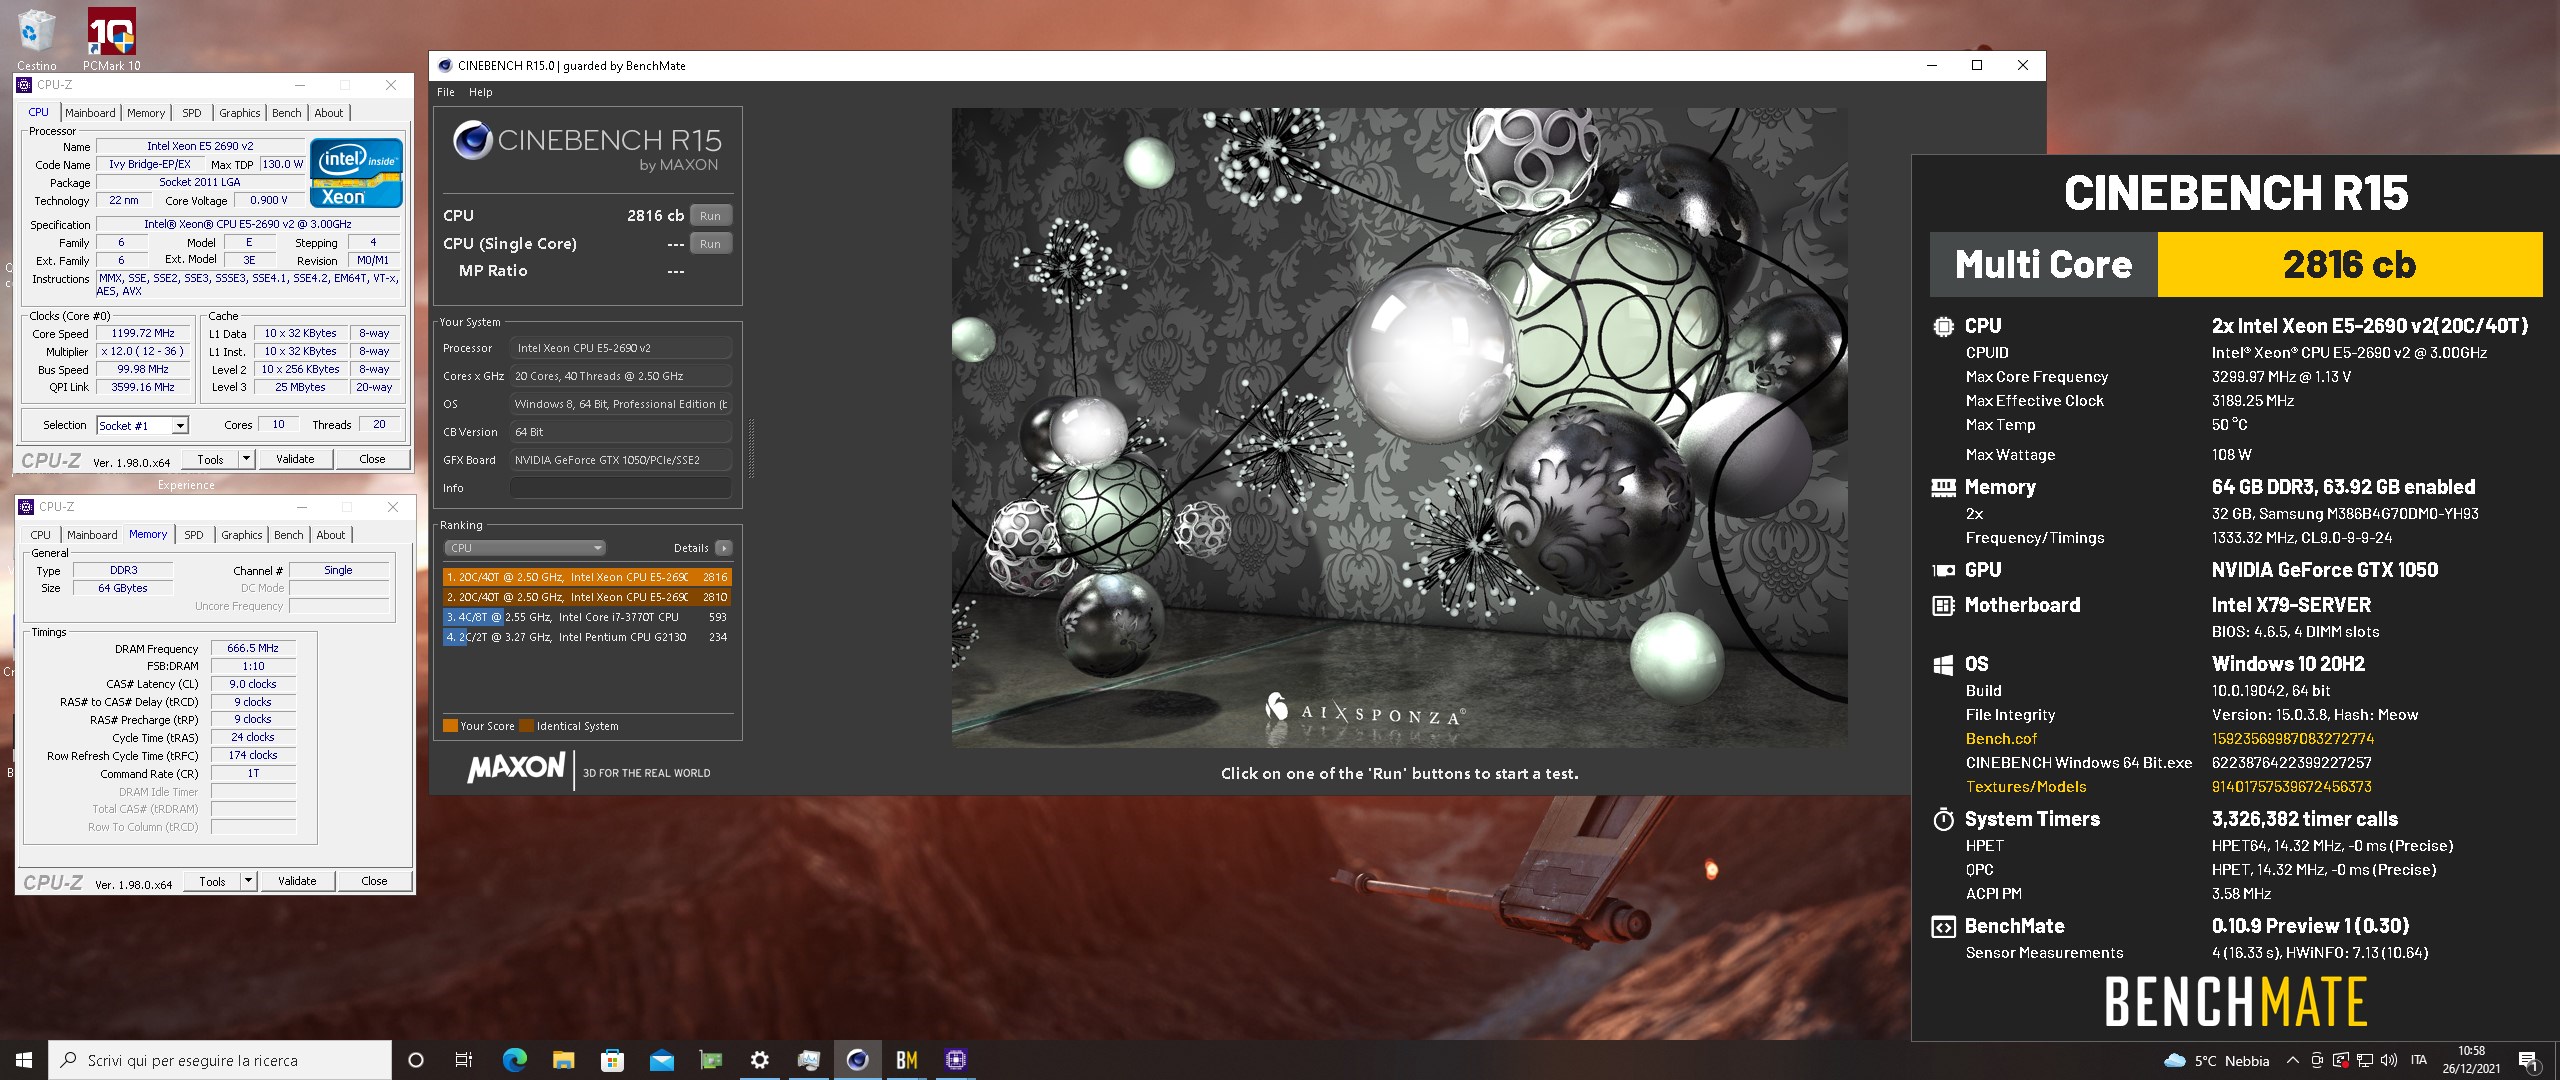Open the network tray icon
Viewport: 2560px width, 1080px height.
coord(2364,1060)
